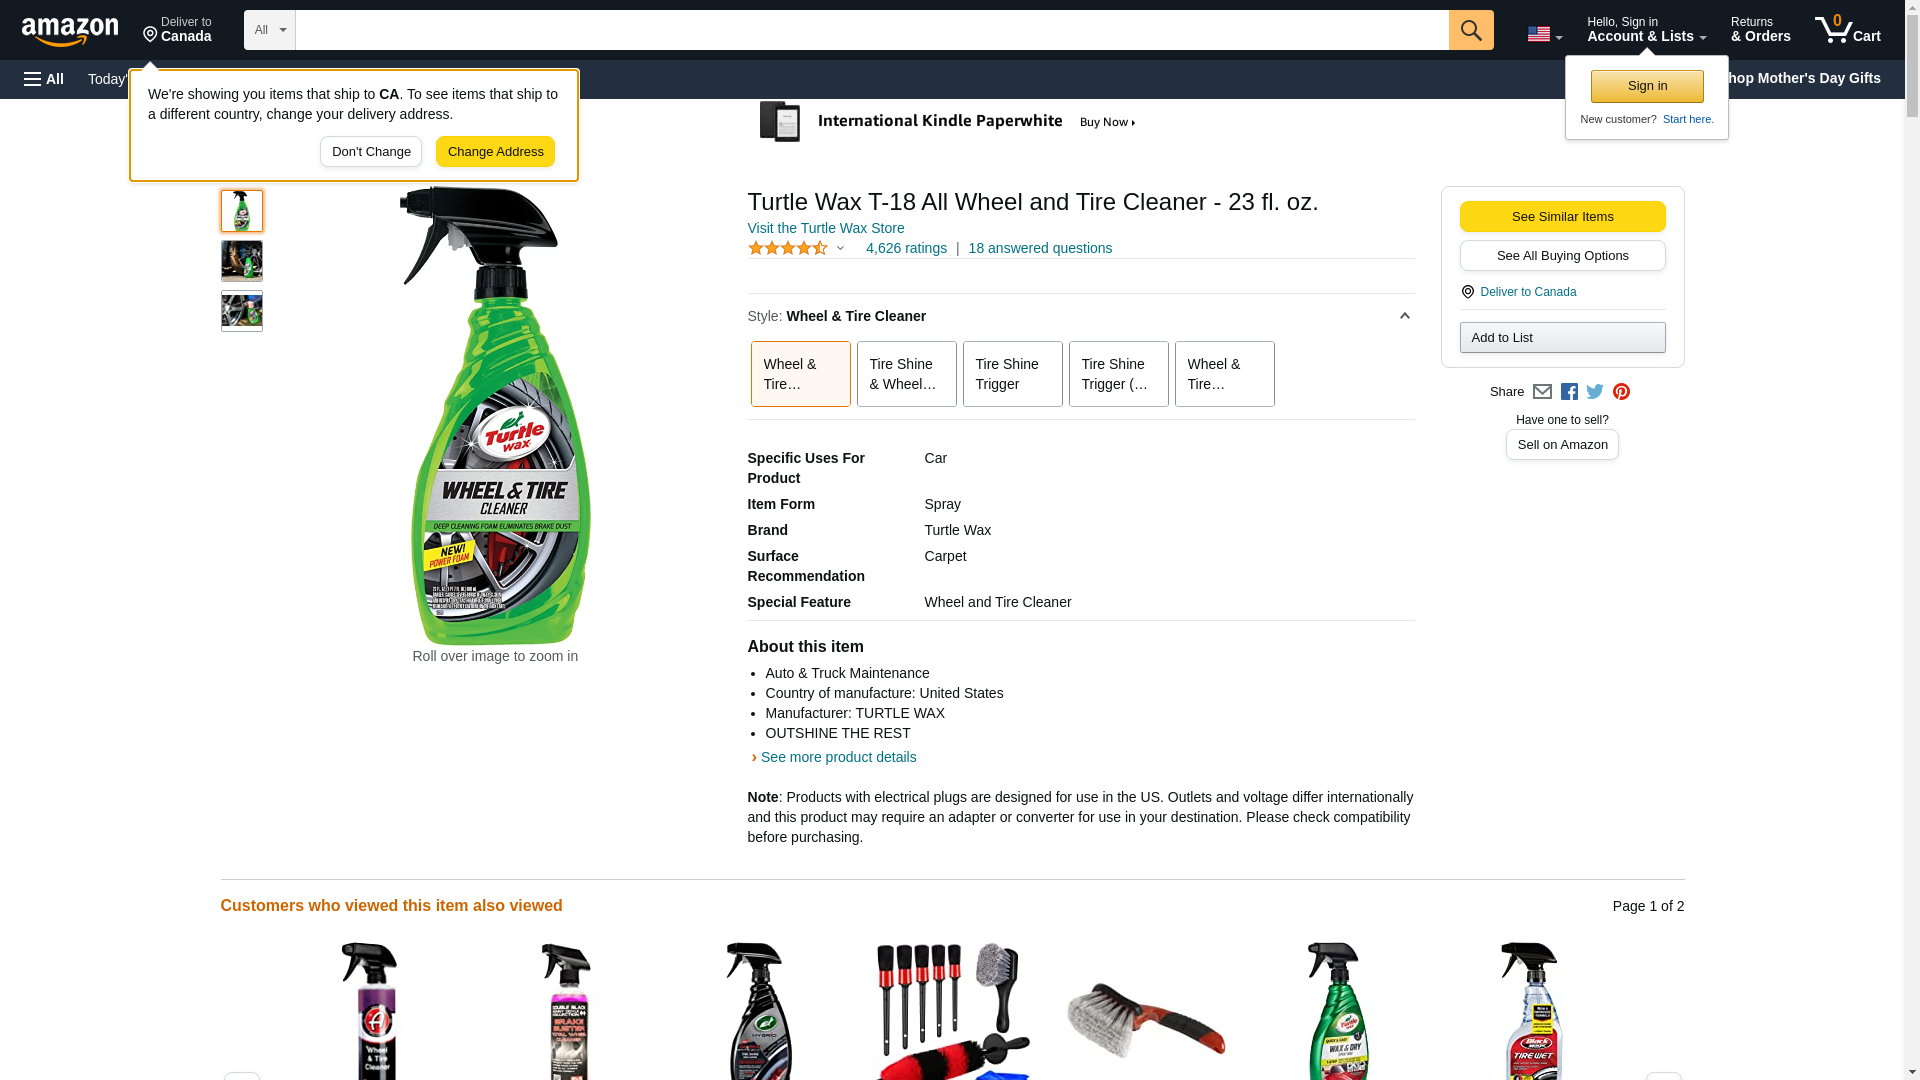Image resolution: width=1920 pixels, height=1080 pixels.
Task: Select Tire Shine & Wheel style option
Action: (906, 374)
